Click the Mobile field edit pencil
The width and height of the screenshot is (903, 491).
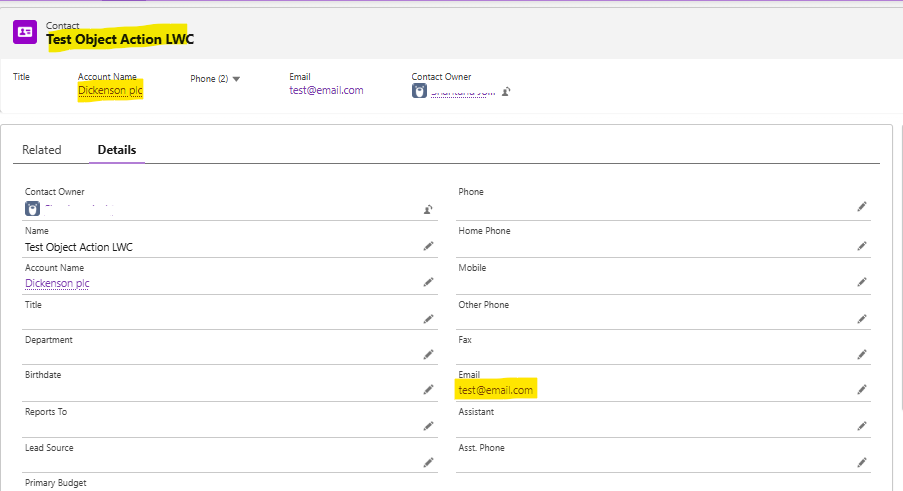pyautogui.click(x=862, y=283)
